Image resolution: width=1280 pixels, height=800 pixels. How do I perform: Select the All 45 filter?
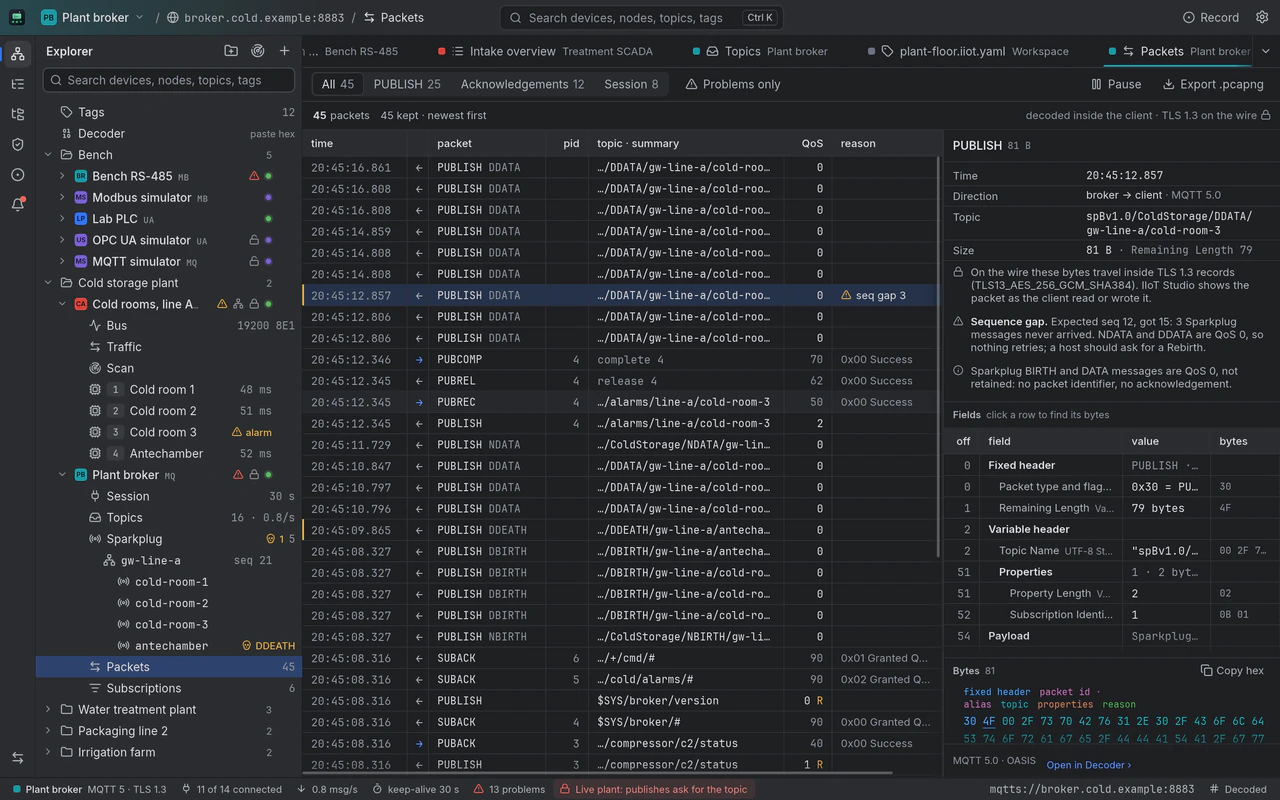(x=338, y=84)
